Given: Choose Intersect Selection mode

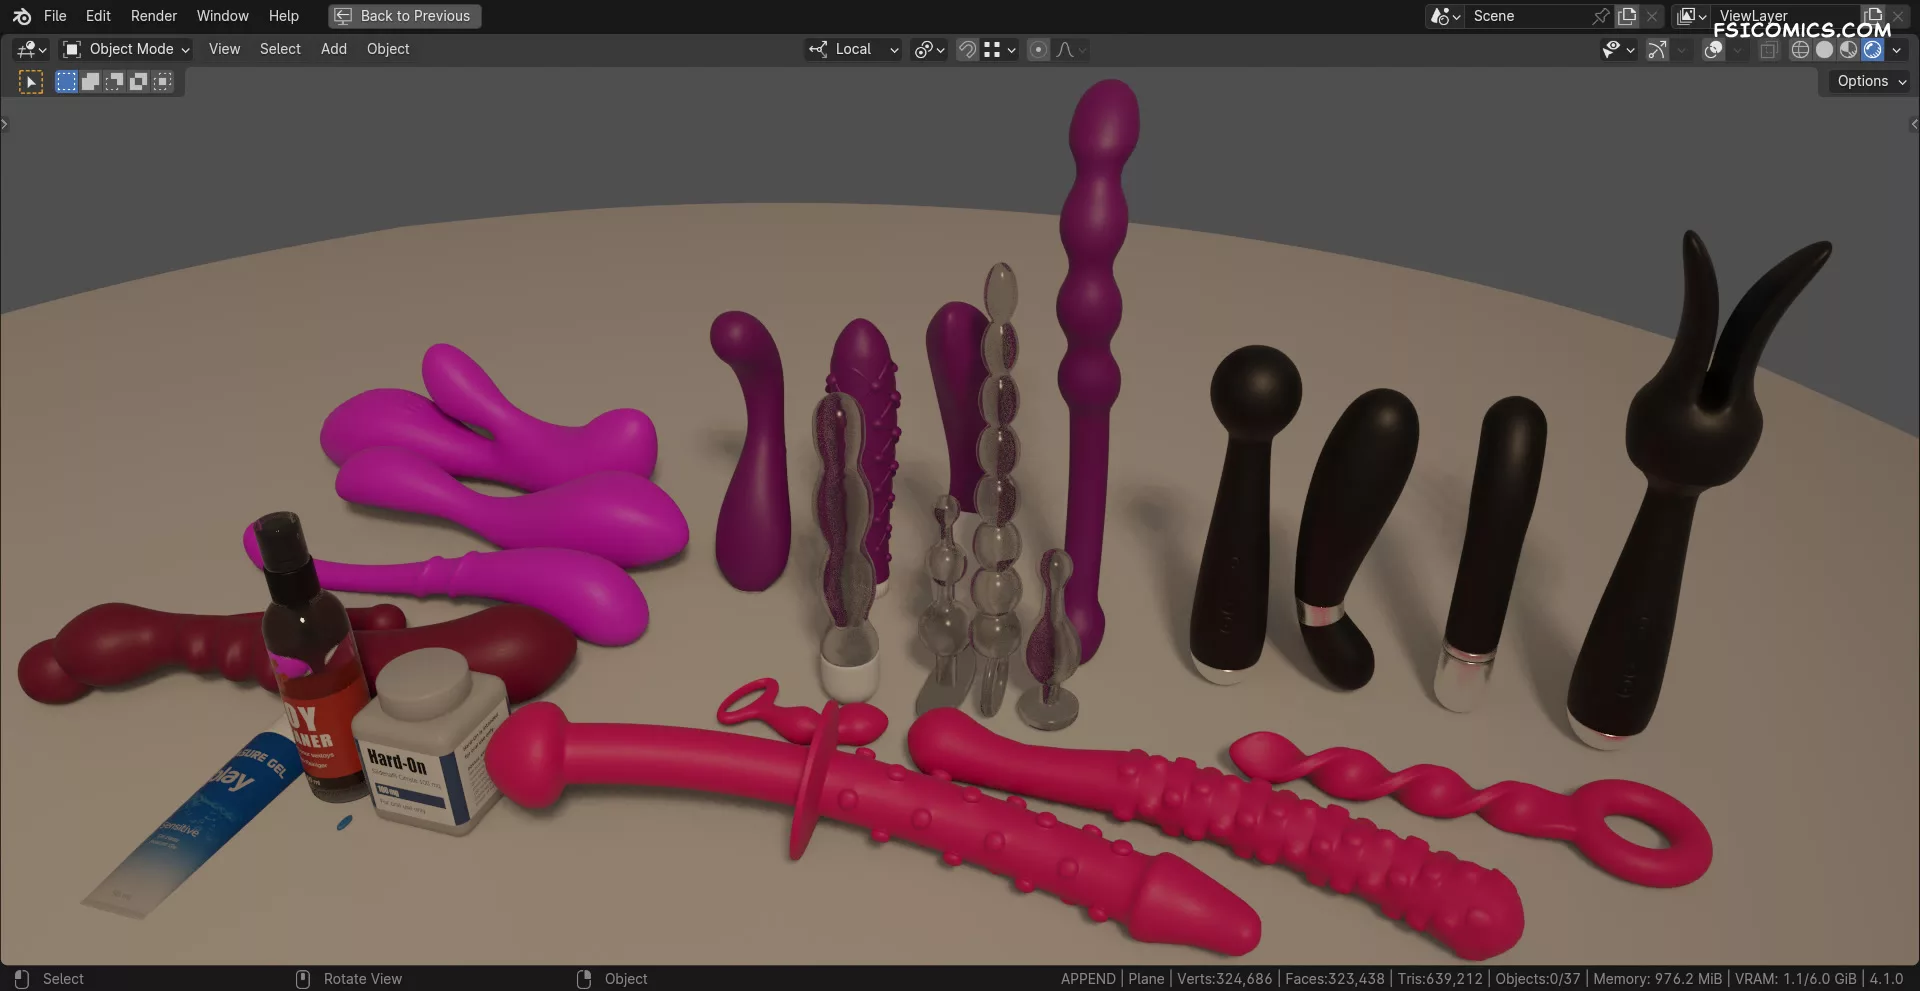Looking at the screenshot, I should coord(162,82).
